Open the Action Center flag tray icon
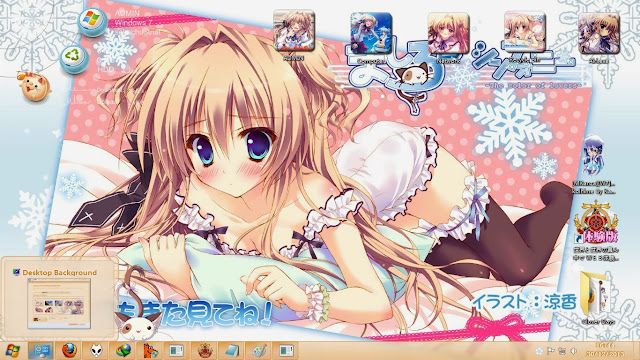Image resolution: width=640 pixels, height=360 pixels. click(550, 351)
